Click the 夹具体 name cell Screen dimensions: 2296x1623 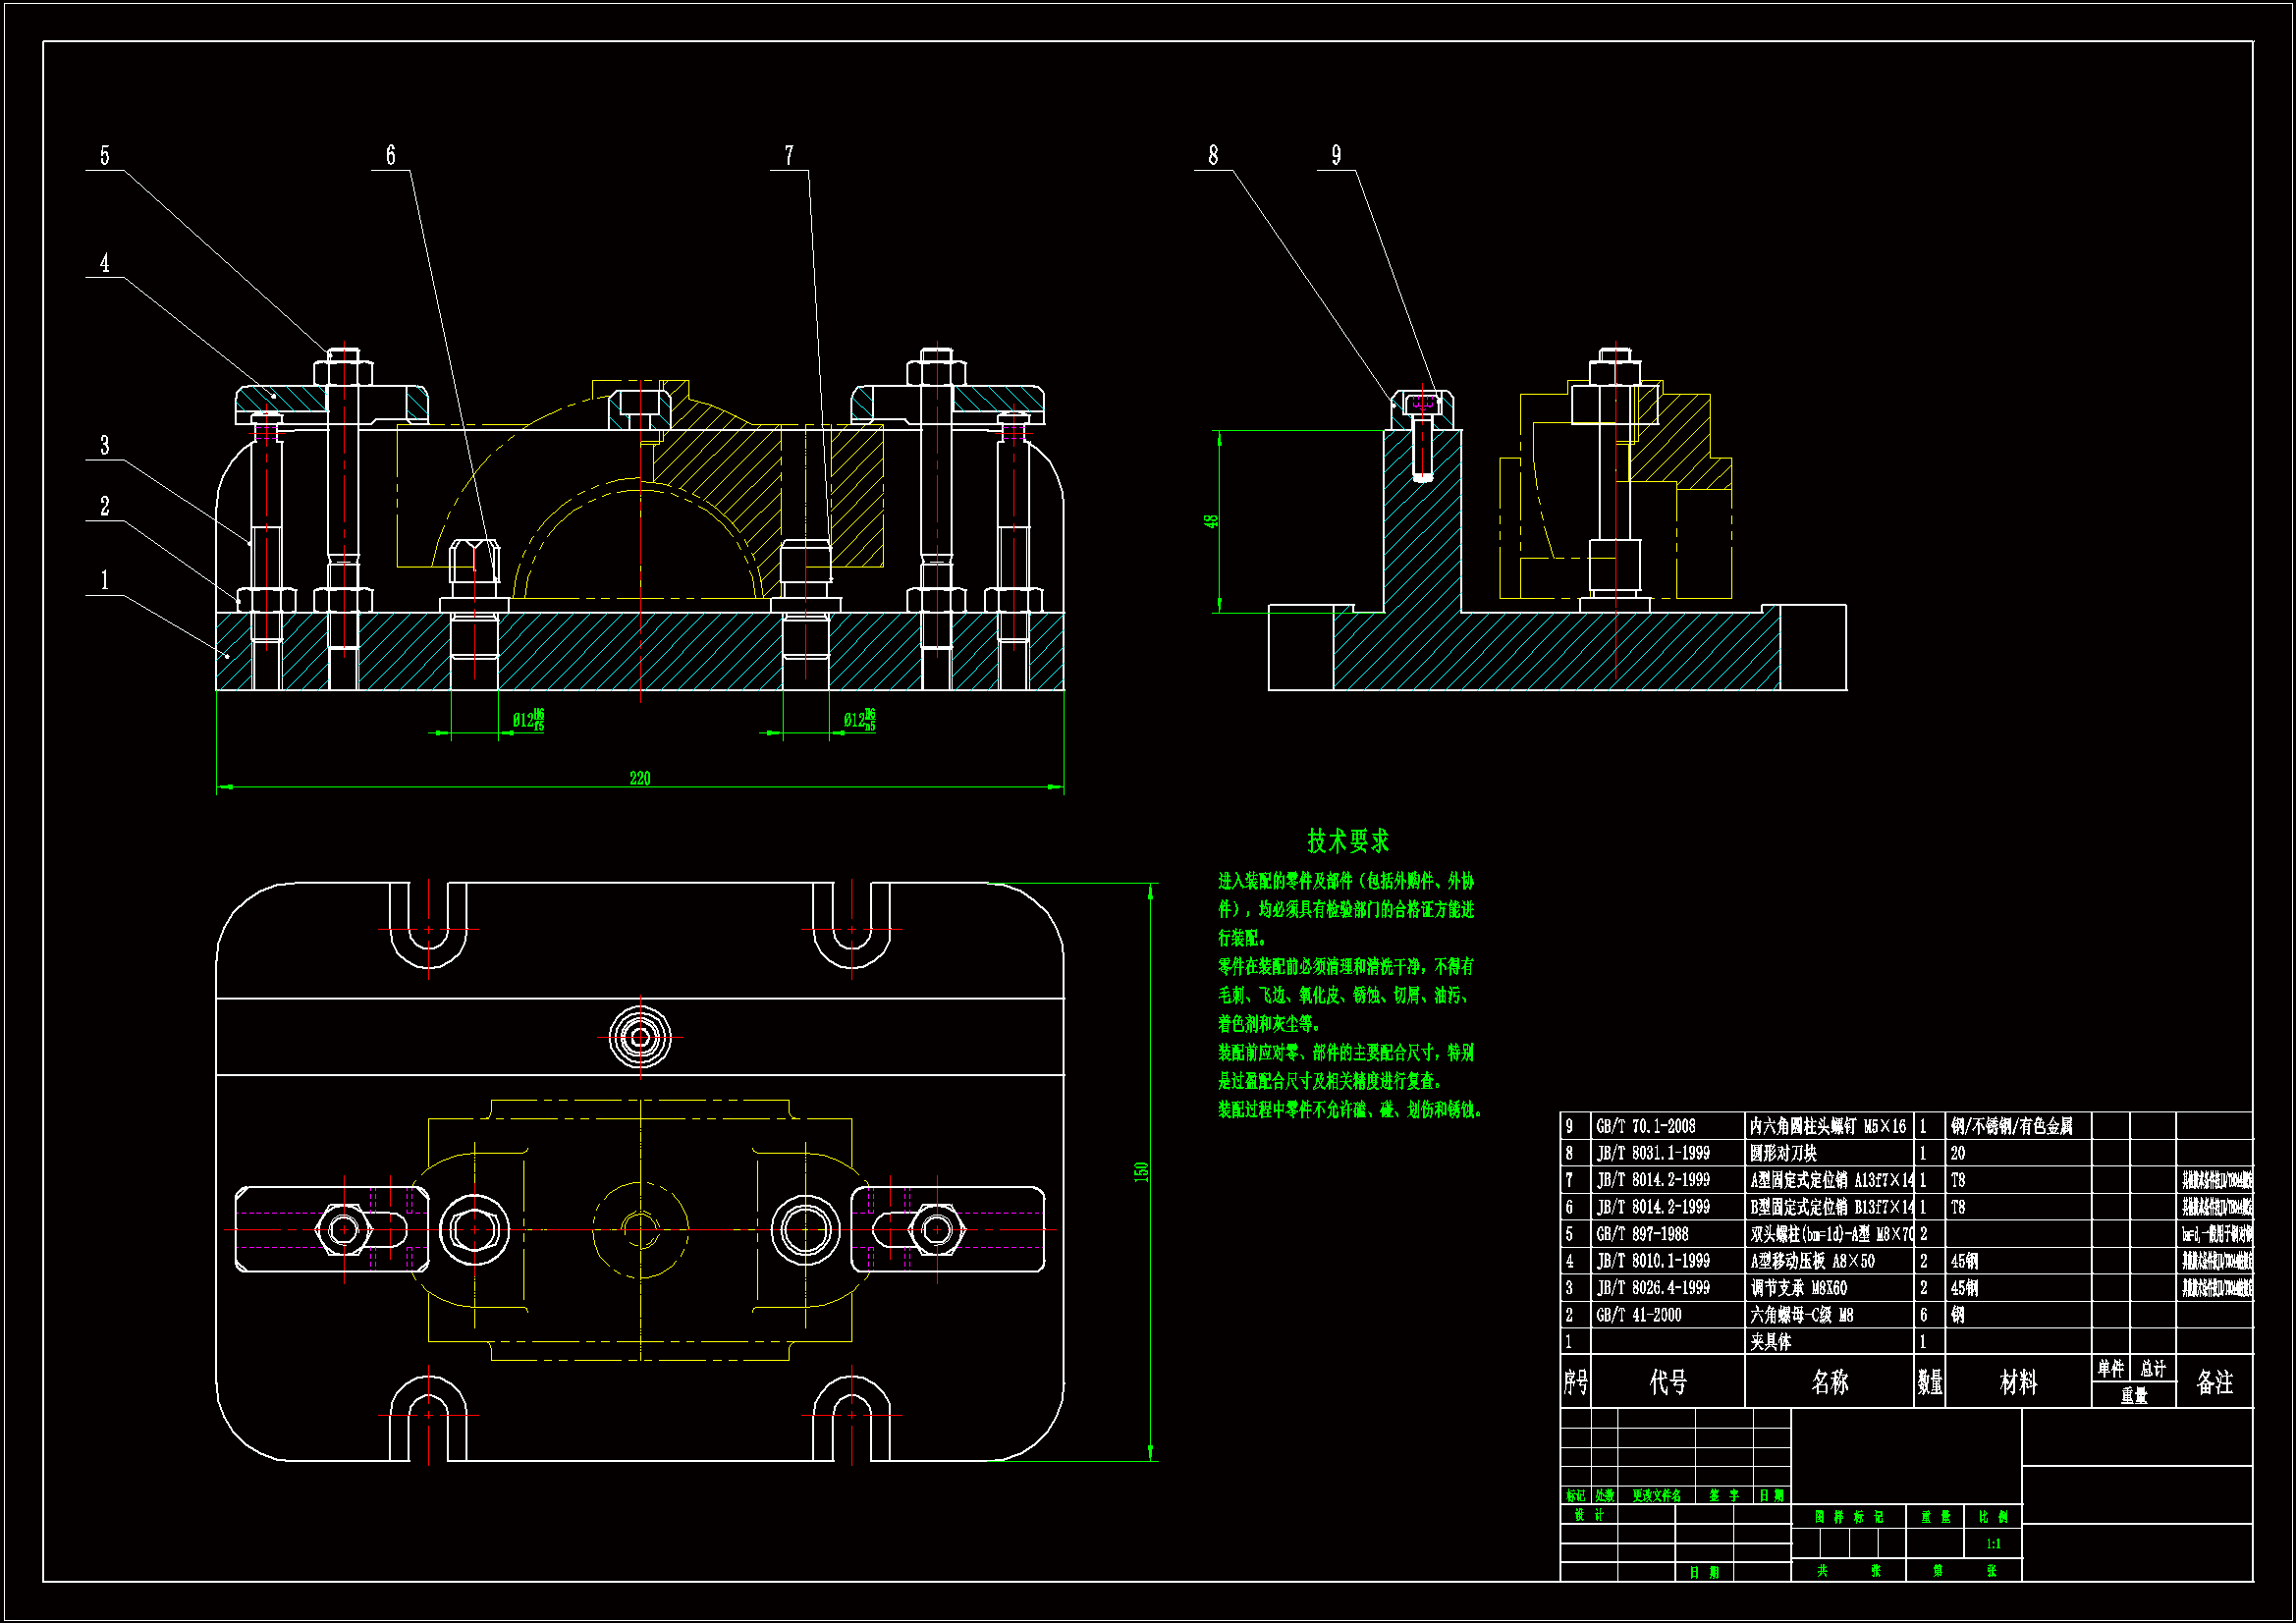point(1770,1342)
